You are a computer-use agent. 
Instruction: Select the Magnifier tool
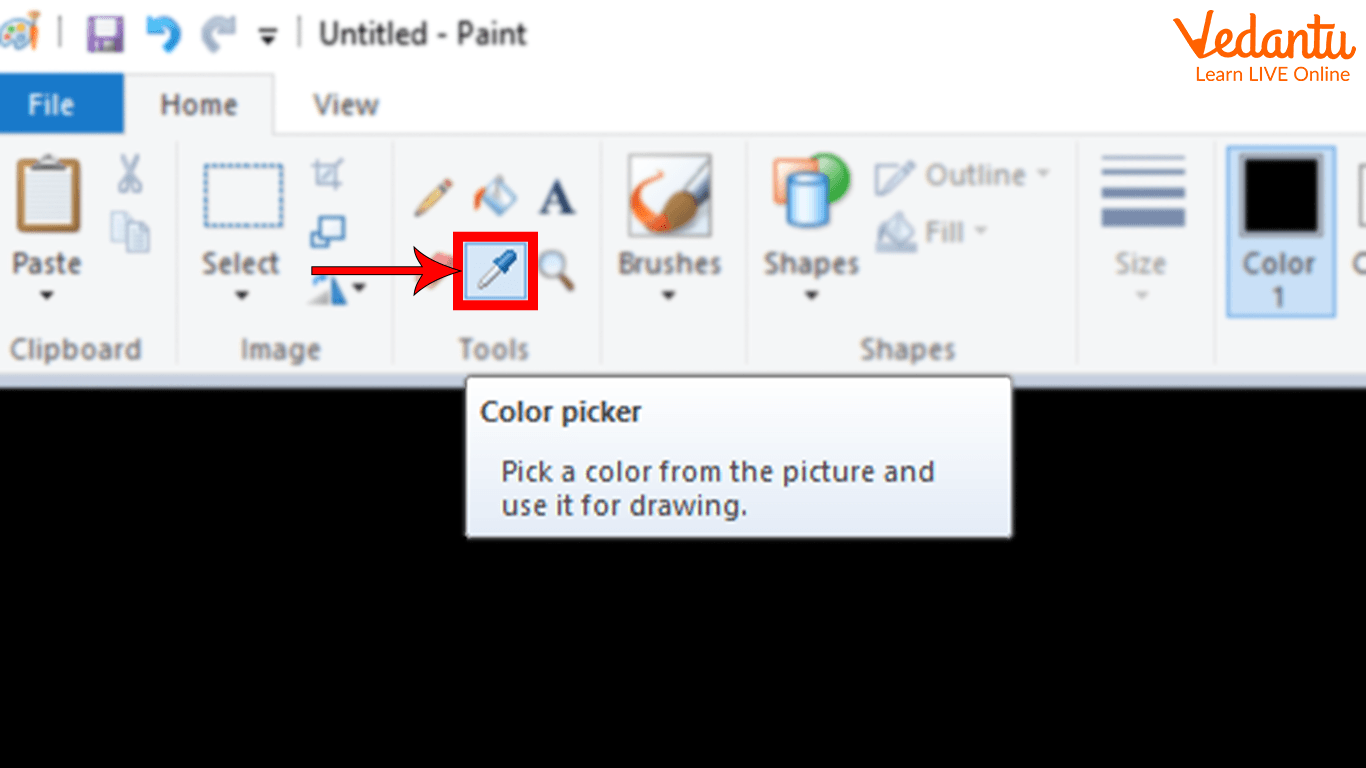point(556,270)
